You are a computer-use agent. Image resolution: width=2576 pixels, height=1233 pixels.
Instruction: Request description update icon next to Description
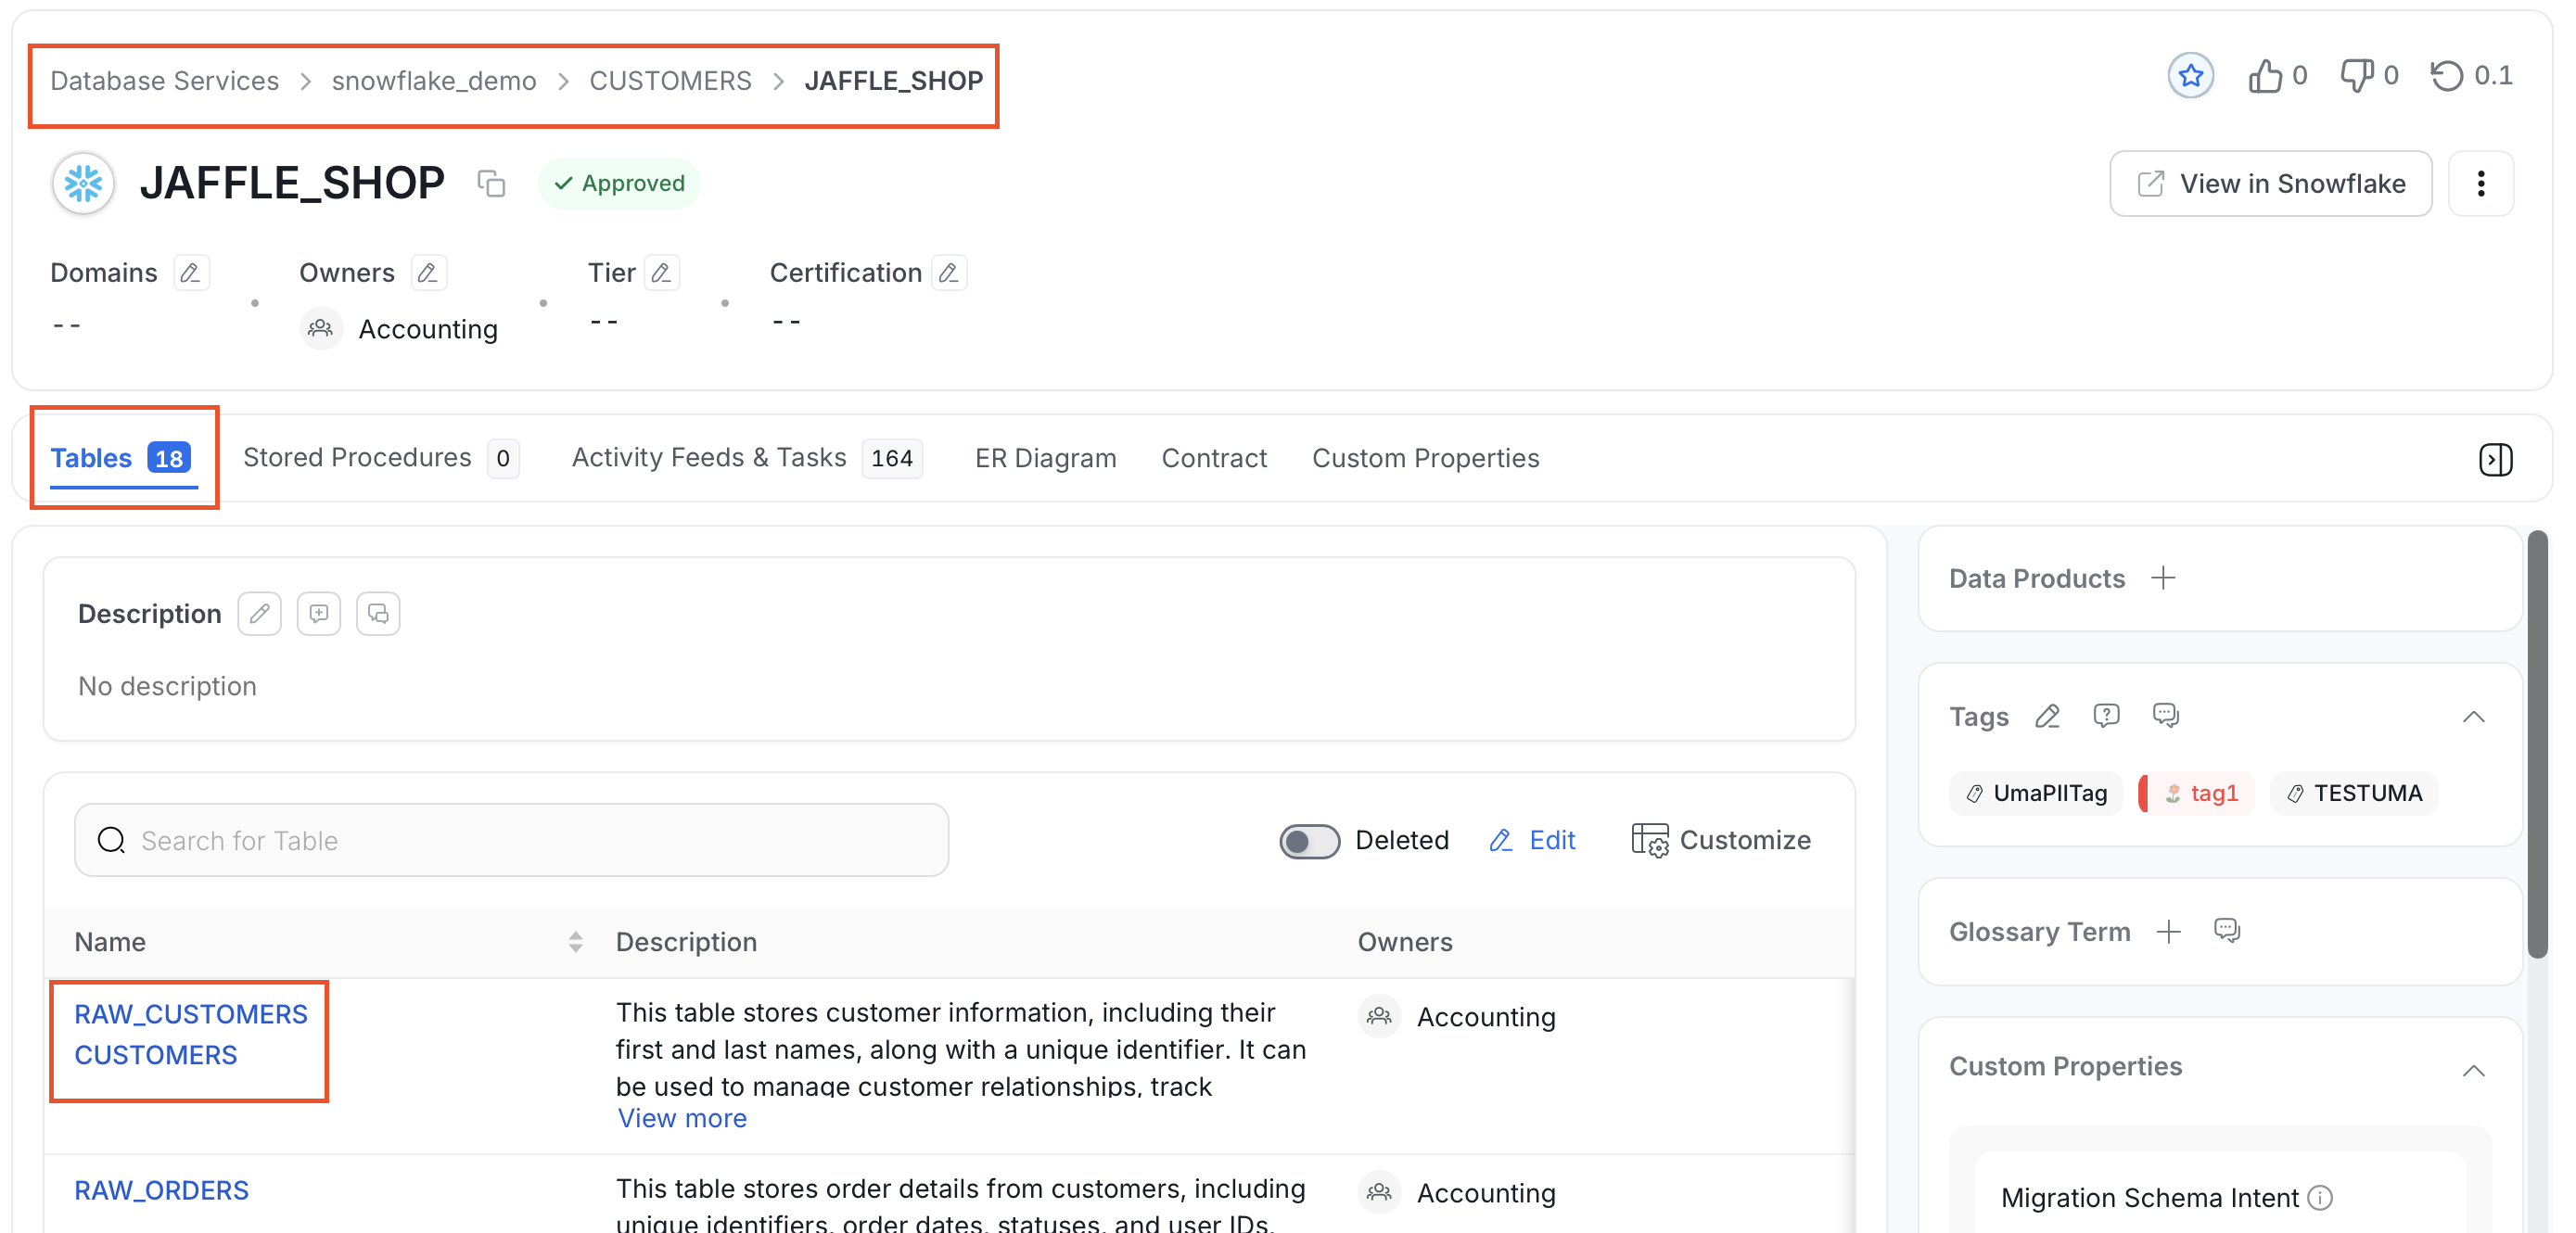319,614
